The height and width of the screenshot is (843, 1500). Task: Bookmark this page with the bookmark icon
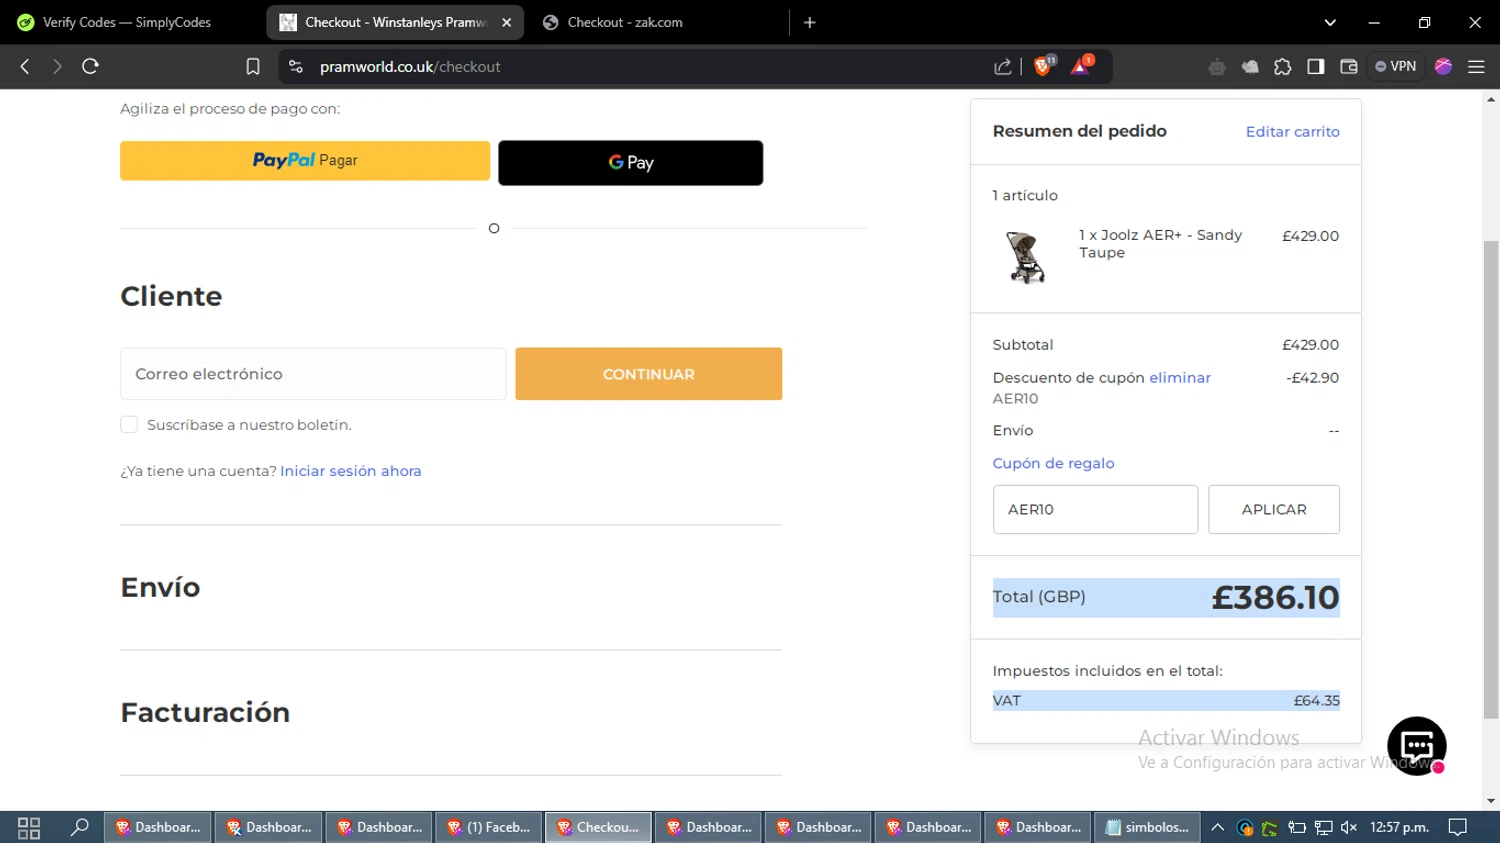coord(253,66)
